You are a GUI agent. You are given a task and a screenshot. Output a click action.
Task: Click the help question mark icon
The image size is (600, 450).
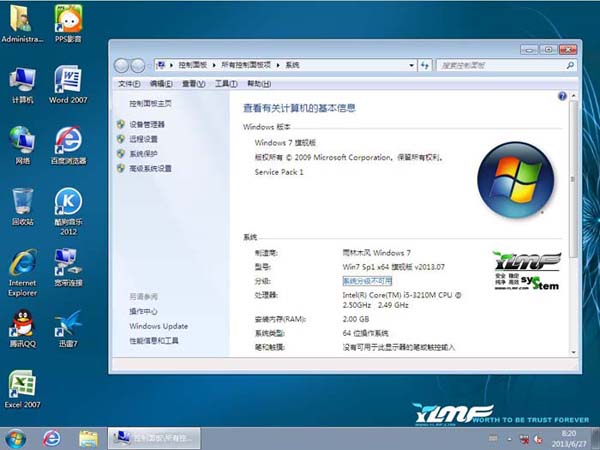point(562,97)
